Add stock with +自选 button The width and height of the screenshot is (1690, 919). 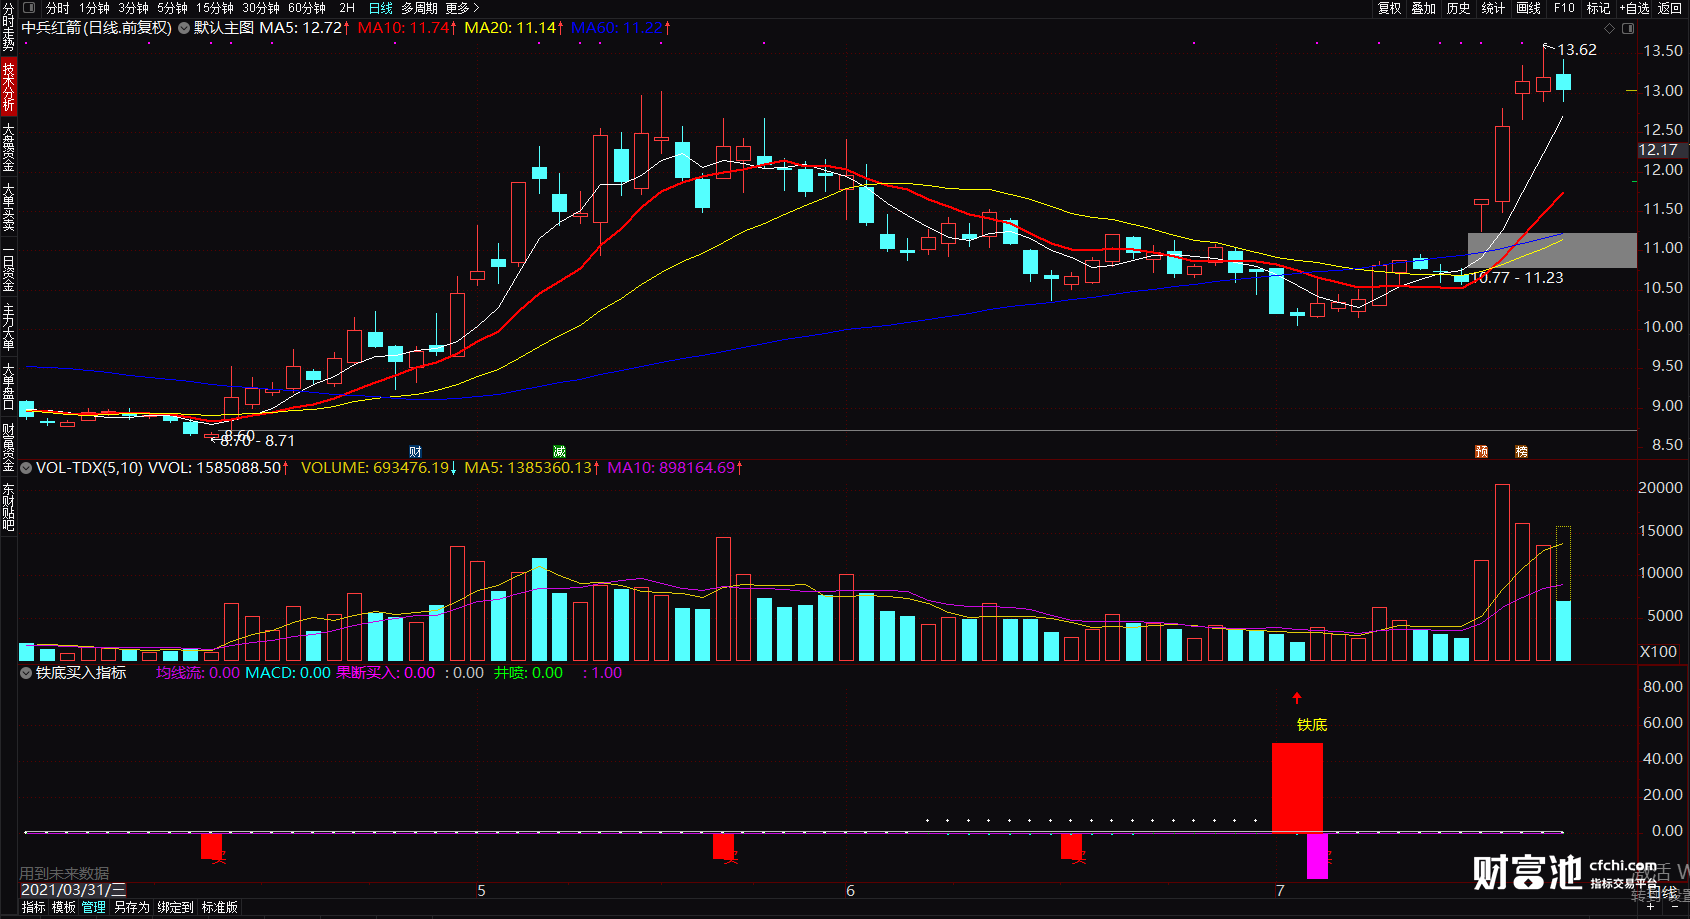coord(1635,8)
